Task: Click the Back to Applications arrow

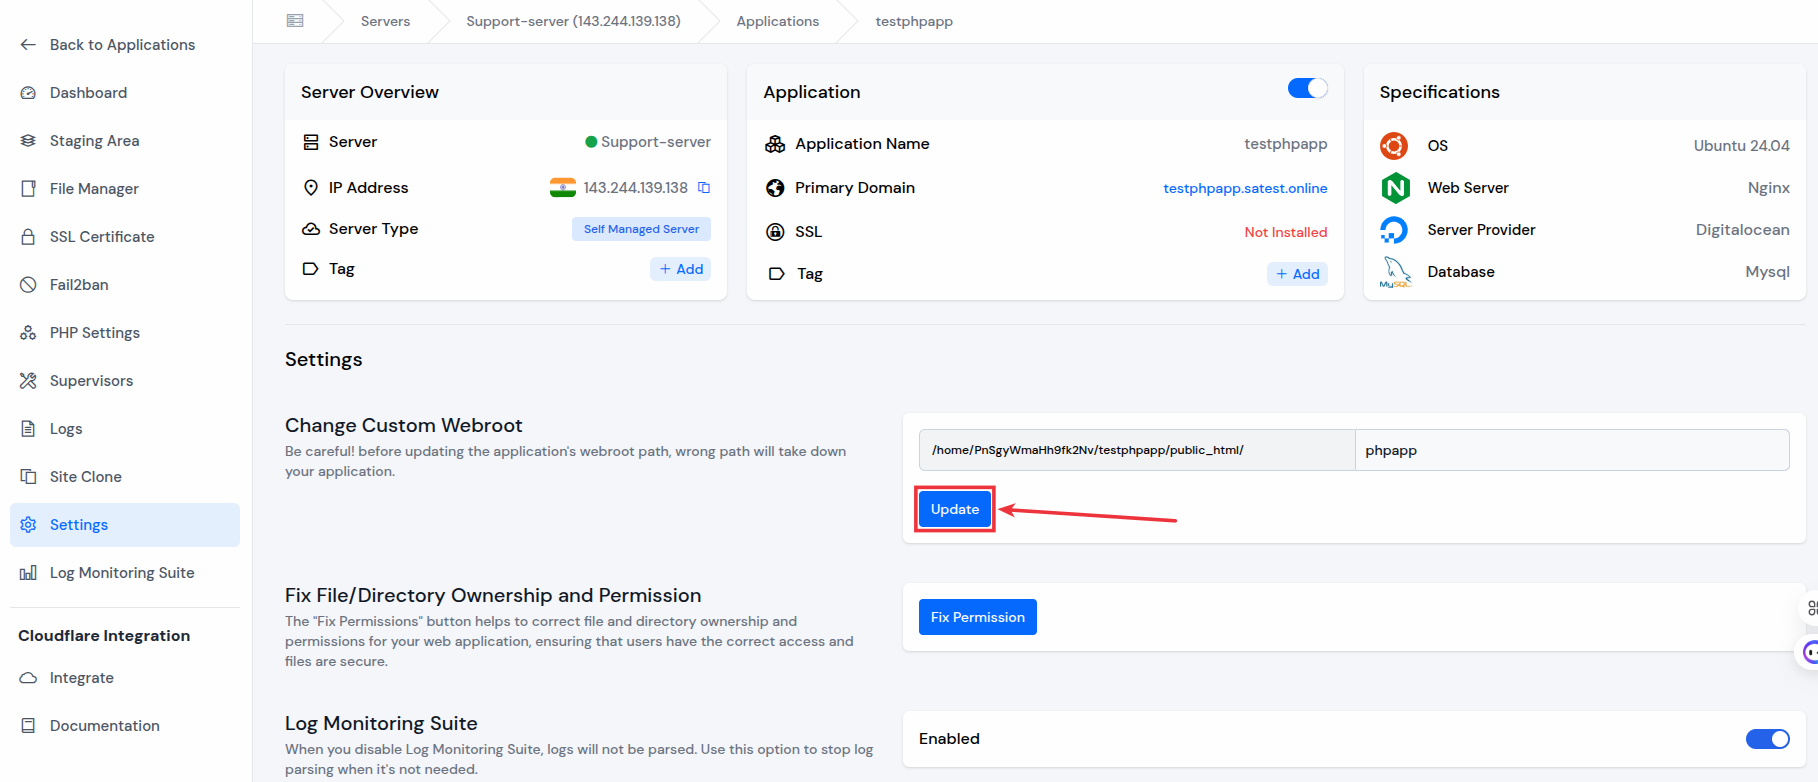Action: [28, 45]
